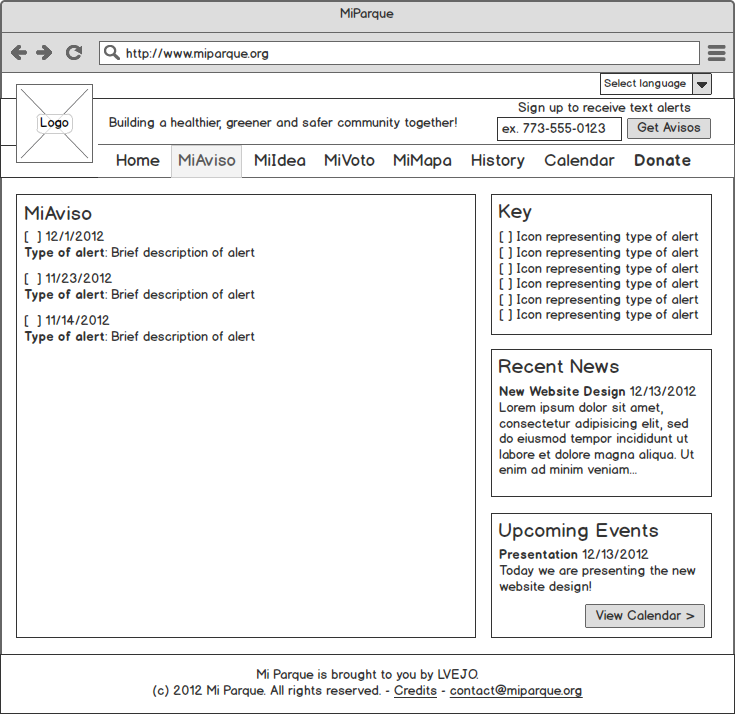
Task: Reload the page with refresh icon
Action: point(74,53)
